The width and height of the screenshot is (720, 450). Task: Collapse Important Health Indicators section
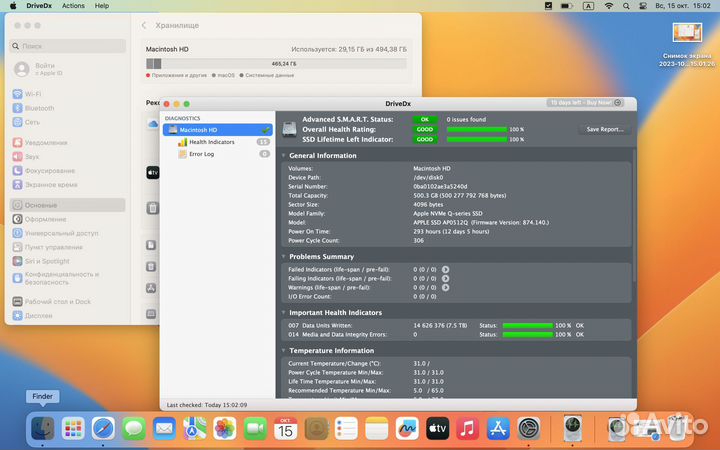pos(284,312)
